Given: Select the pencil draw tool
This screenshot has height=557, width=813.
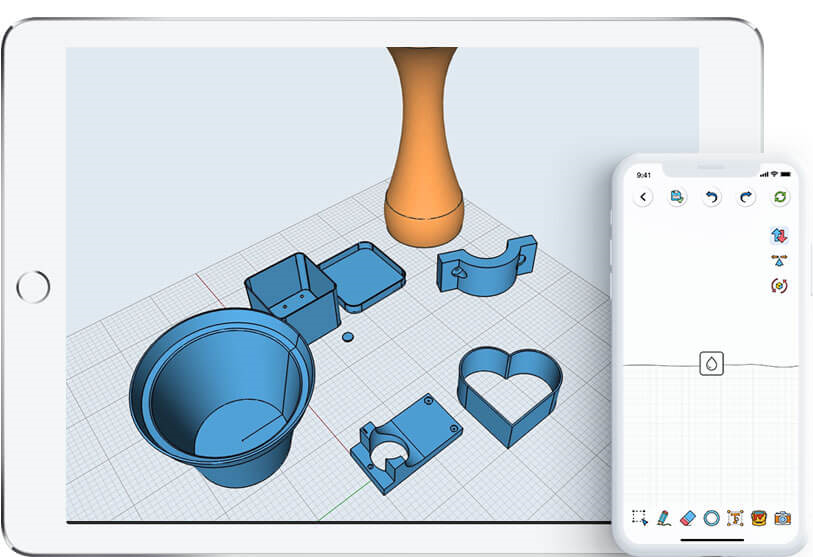Looking at the screenshot, I should (x=664, y=517).
